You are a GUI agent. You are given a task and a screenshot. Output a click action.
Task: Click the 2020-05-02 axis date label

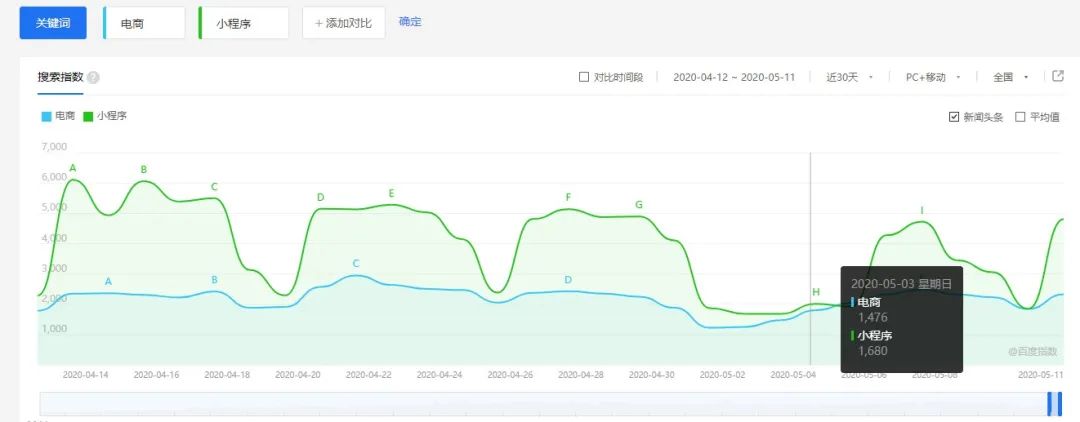click(723, 375)
